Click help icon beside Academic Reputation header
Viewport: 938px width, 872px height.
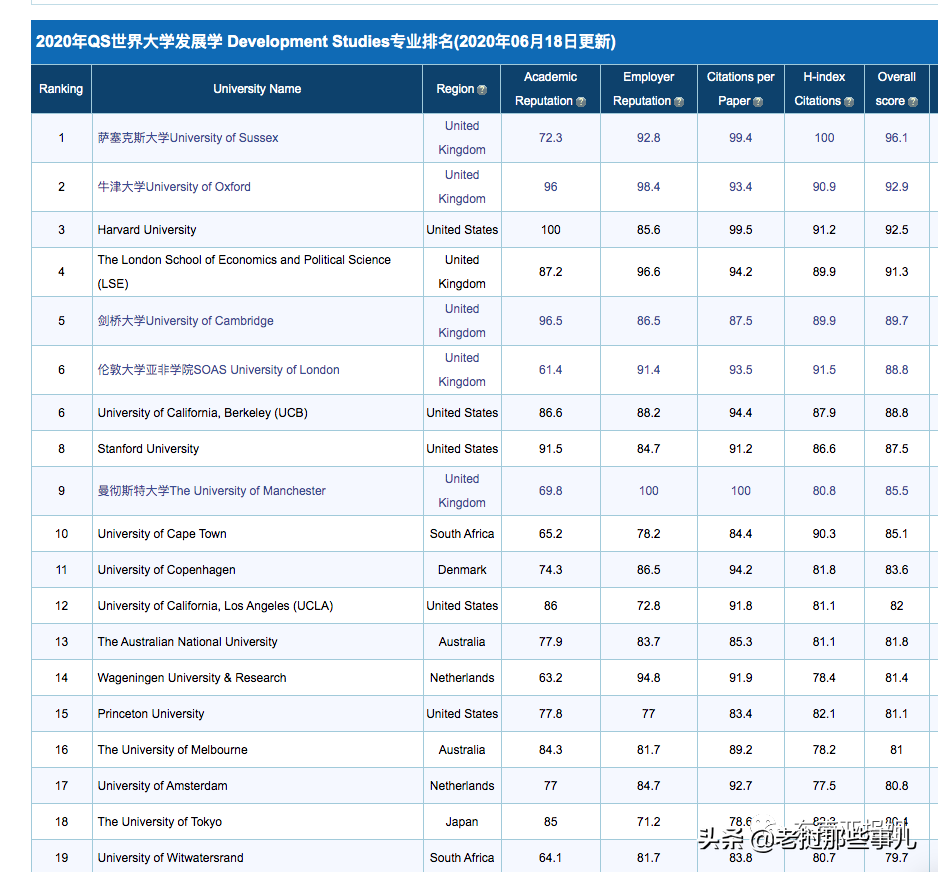coord(580,102)
